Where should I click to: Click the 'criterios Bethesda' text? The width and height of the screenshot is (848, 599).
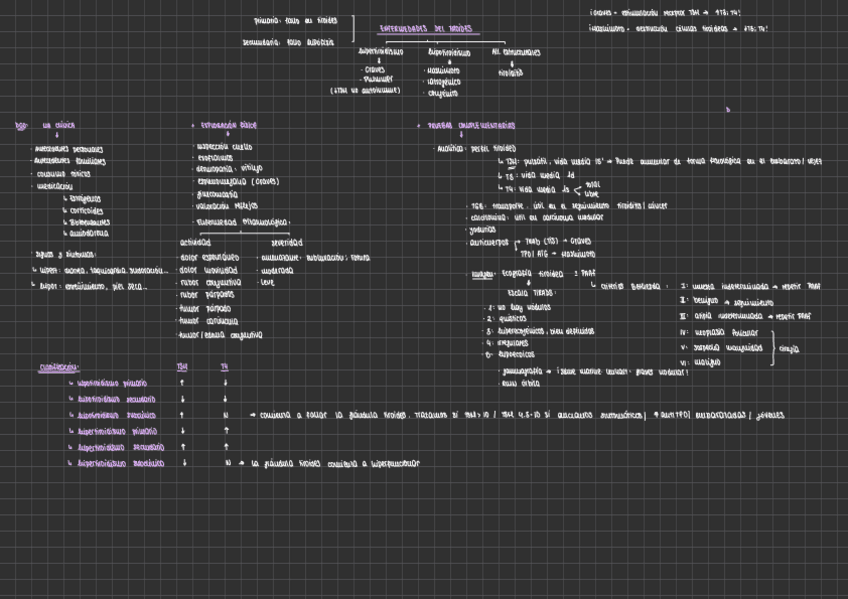click(x=630, y=286)
